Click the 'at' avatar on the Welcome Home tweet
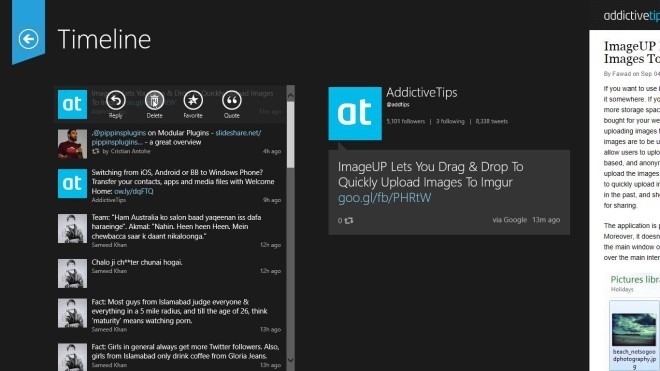 coord(72,183)
